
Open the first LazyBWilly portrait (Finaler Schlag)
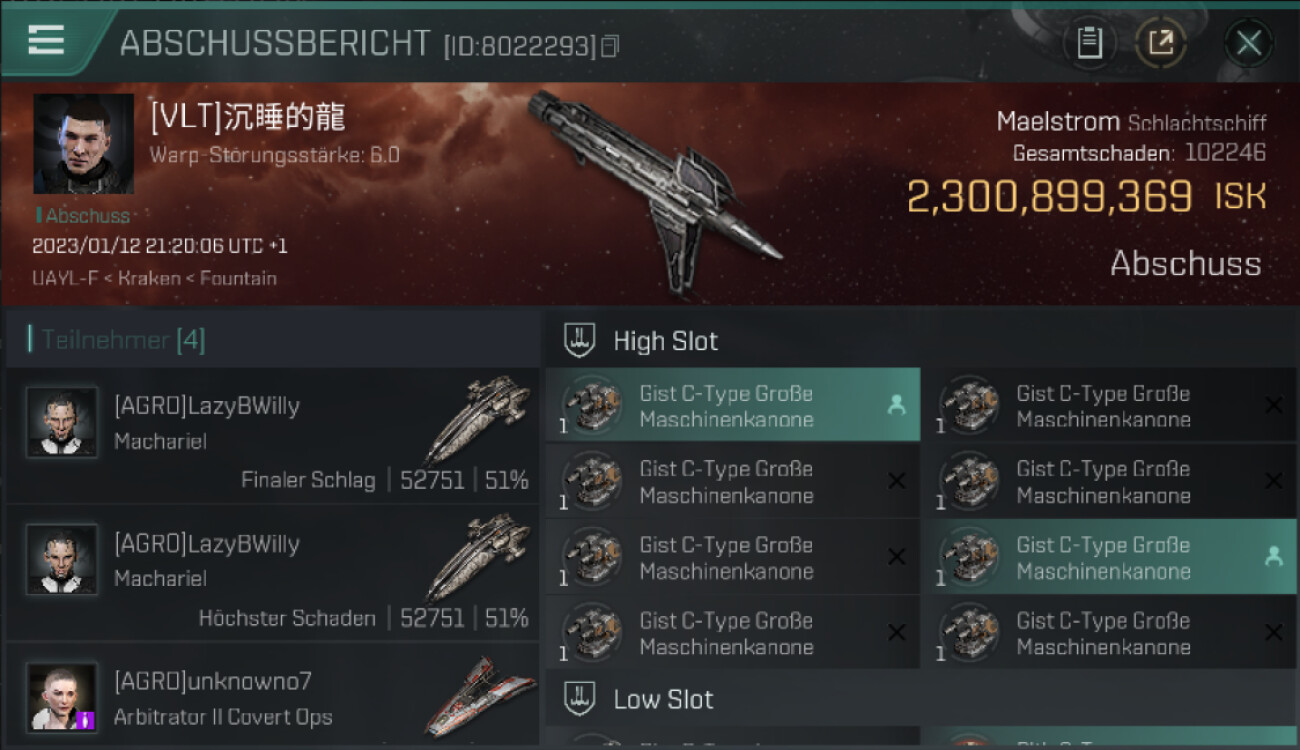point(62,423)
